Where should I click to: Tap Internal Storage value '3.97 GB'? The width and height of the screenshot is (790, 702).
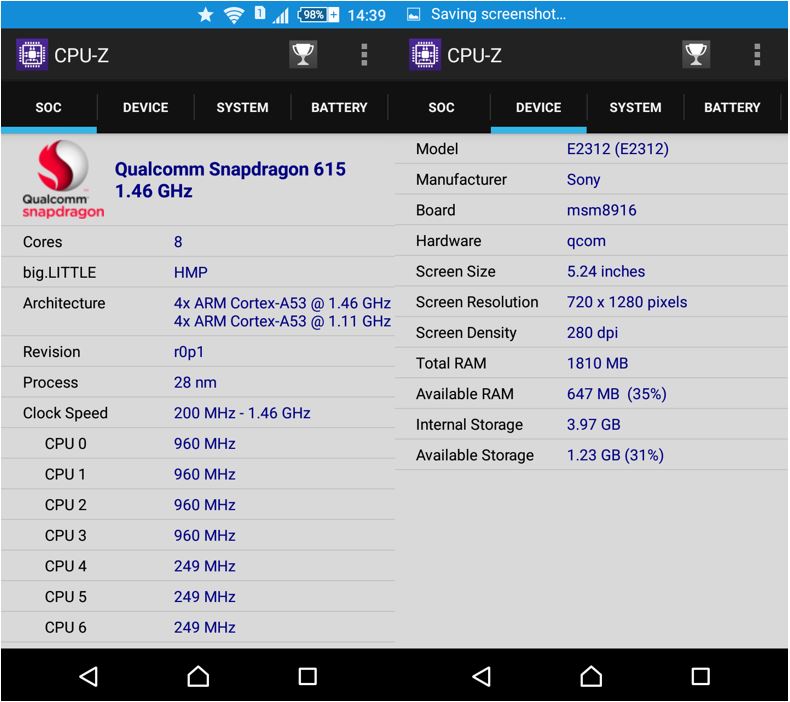(594, 425)
